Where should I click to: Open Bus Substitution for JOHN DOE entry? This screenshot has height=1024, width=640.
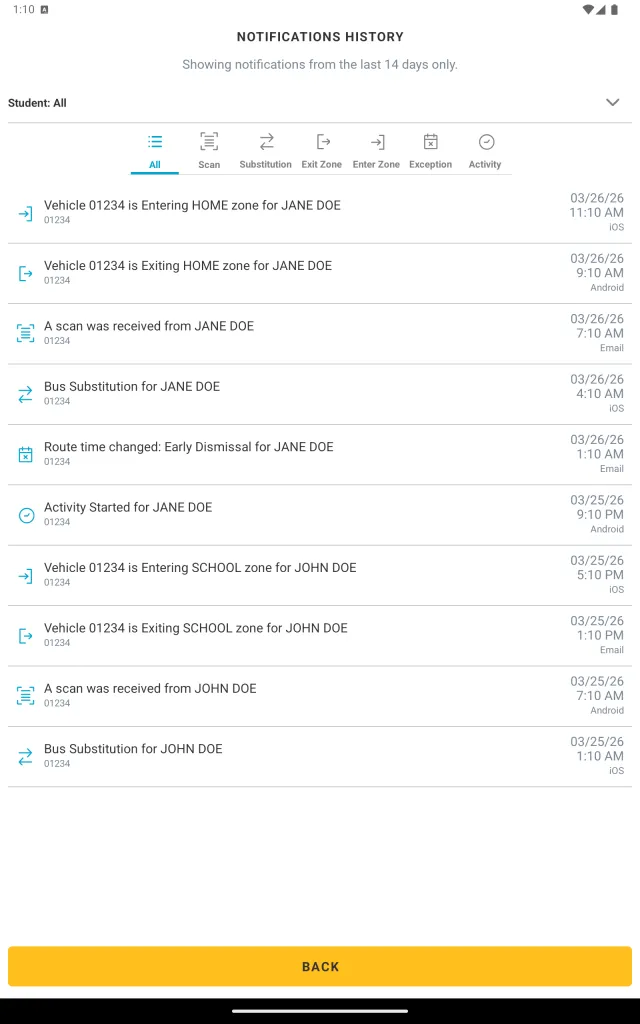pos(320,756)
